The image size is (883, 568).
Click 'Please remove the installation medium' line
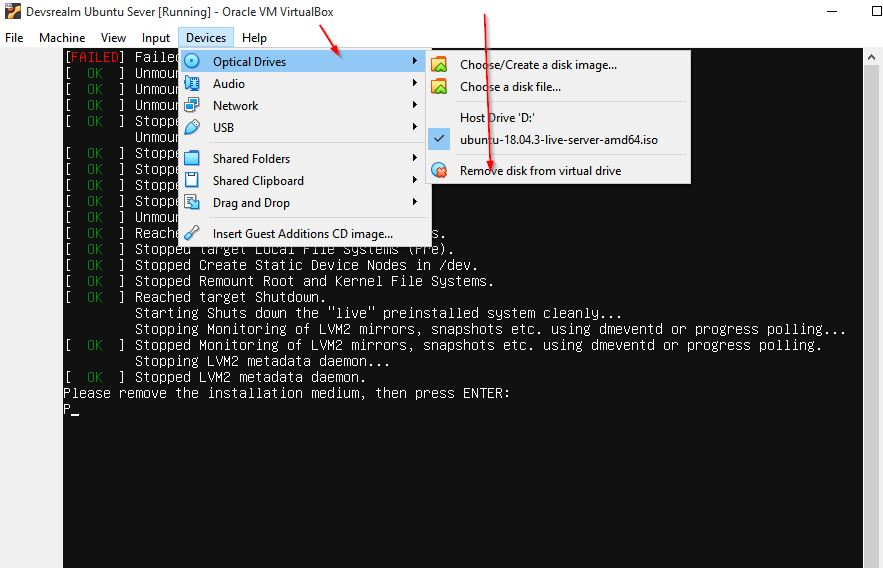(x=286, y=393)
